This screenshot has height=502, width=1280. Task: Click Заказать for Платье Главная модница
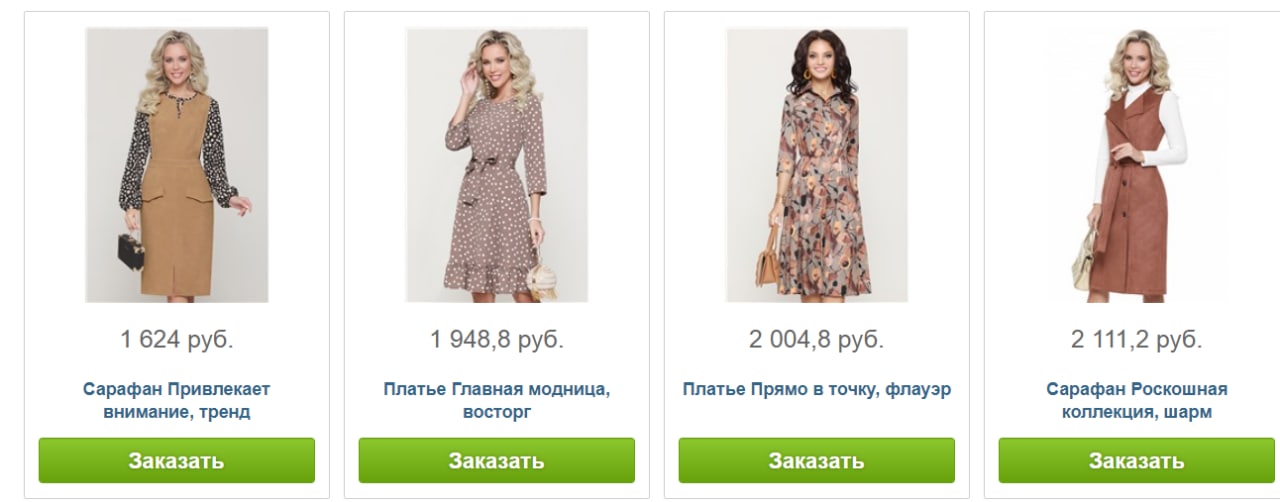point(497,461)
